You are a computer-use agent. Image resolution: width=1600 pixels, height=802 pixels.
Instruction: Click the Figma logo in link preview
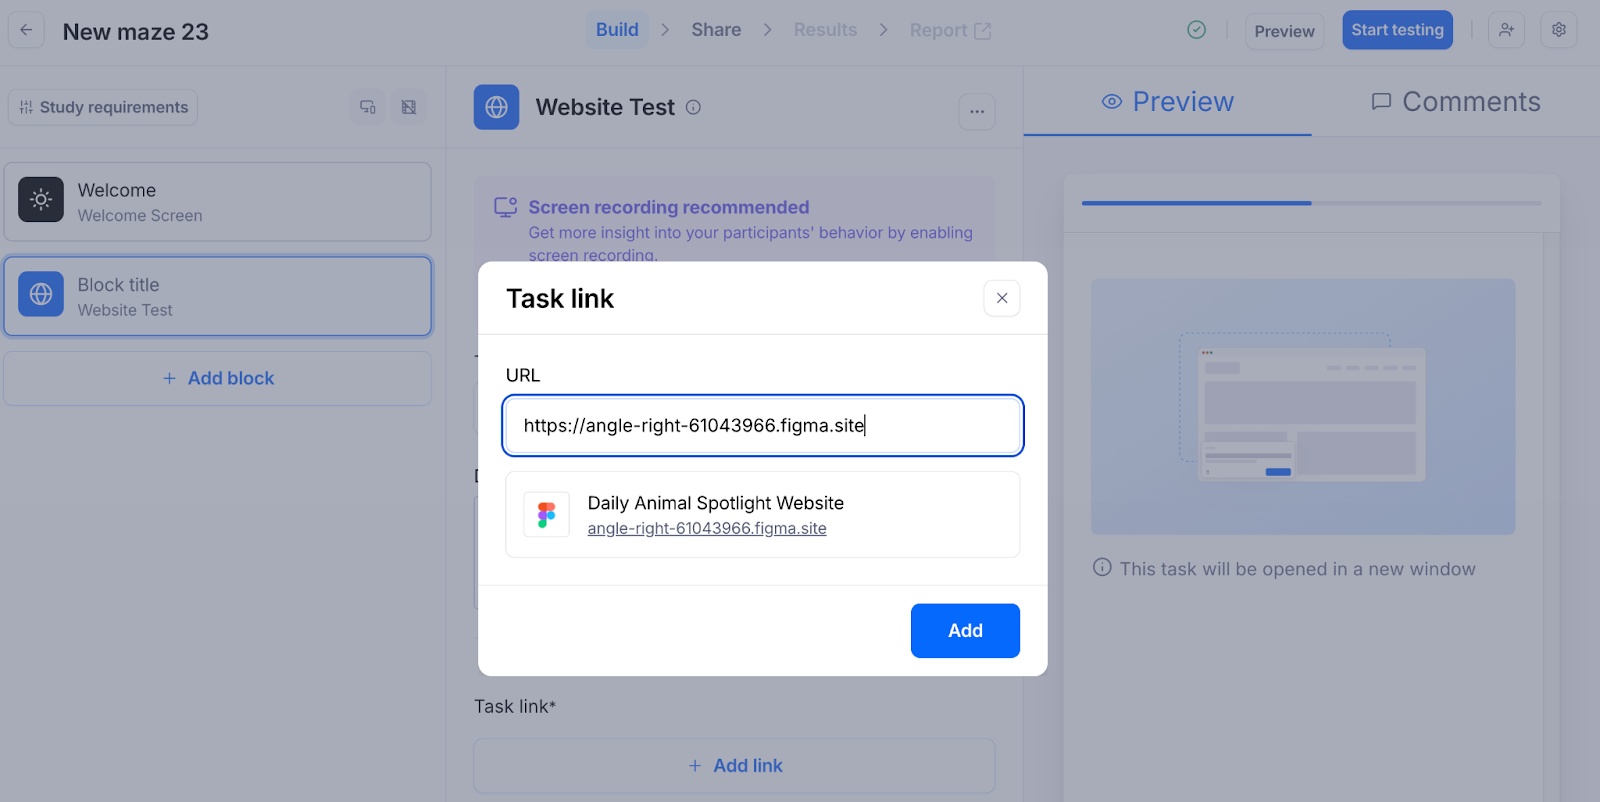[546, 515]
